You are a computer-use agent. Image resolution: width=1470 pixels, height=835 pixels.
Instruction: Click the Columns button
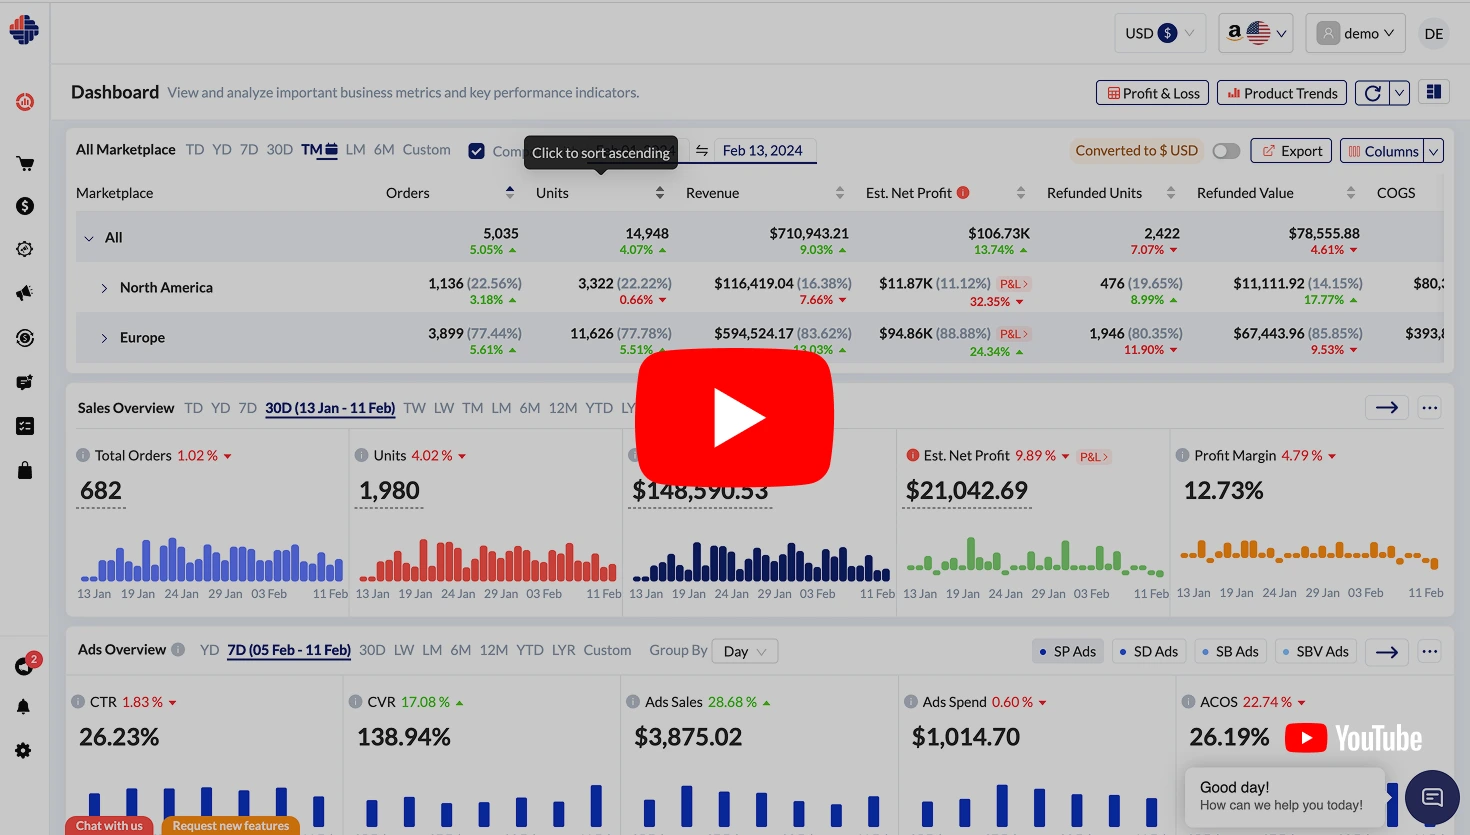click(x=1383, y=151)
